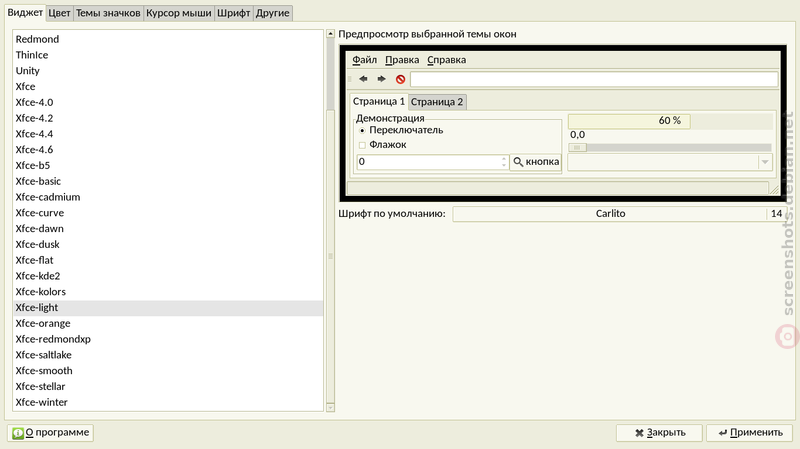Click the кнопка search button in preview
This screenshot has width=800, height=449.
(536, 162)
